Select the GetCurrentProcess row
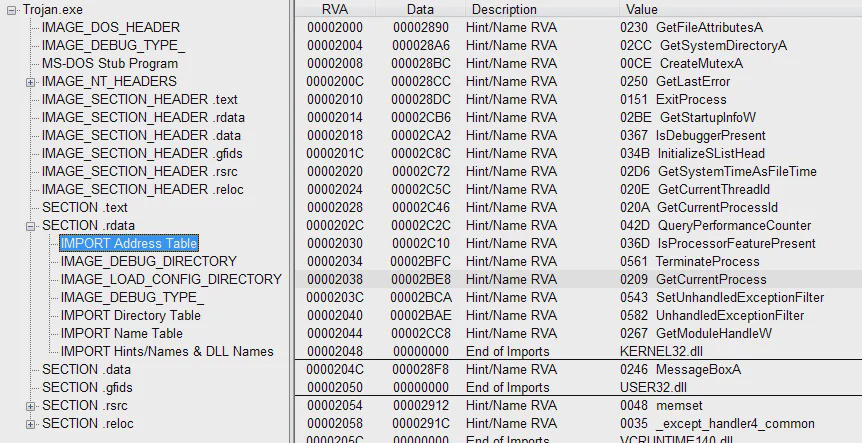The width and height of the screenshot is (862, 443). pyautogui.click(x=578, y=279)
